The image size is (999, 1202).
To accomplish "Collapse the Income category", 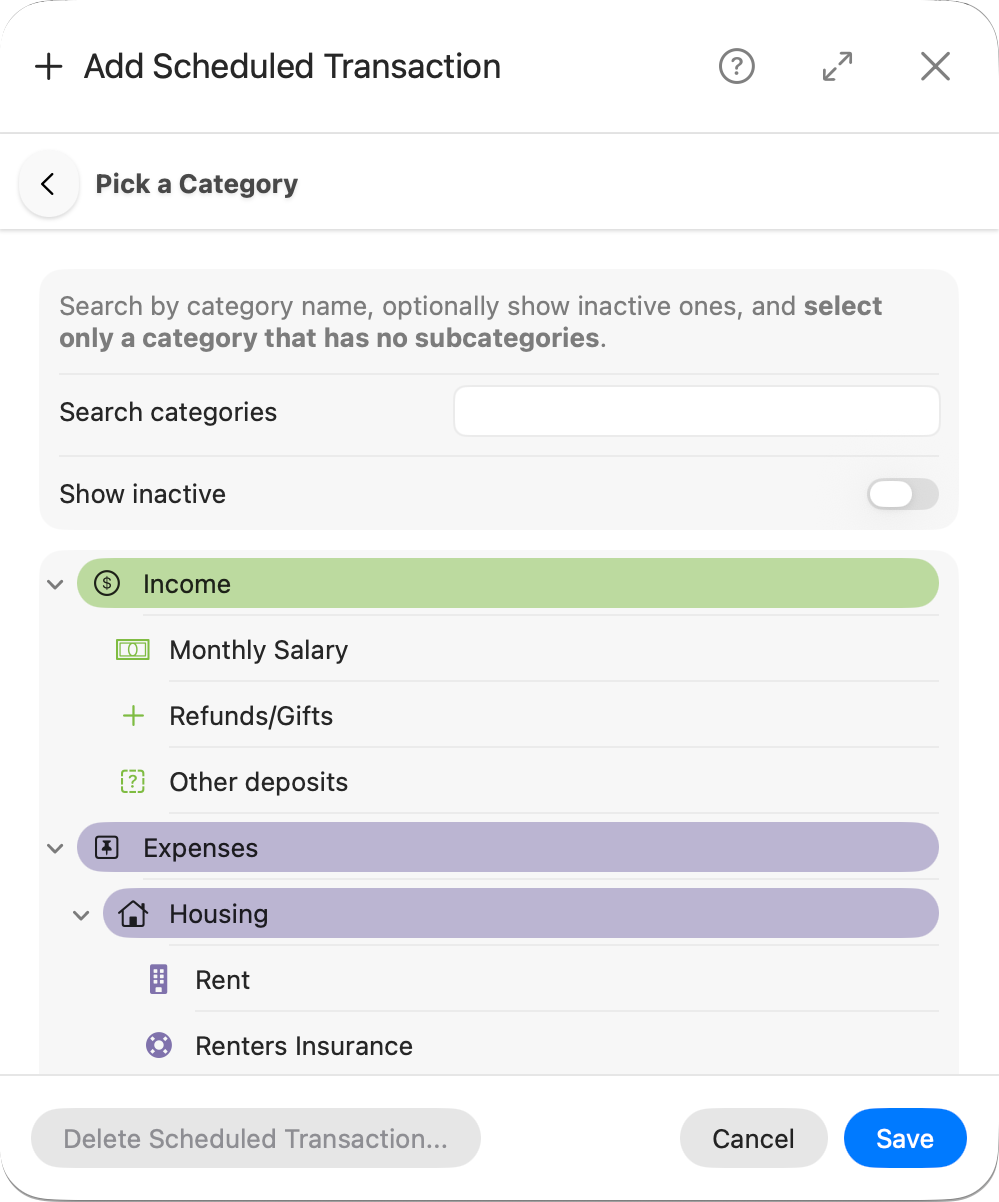I will [x=55, y=583].
